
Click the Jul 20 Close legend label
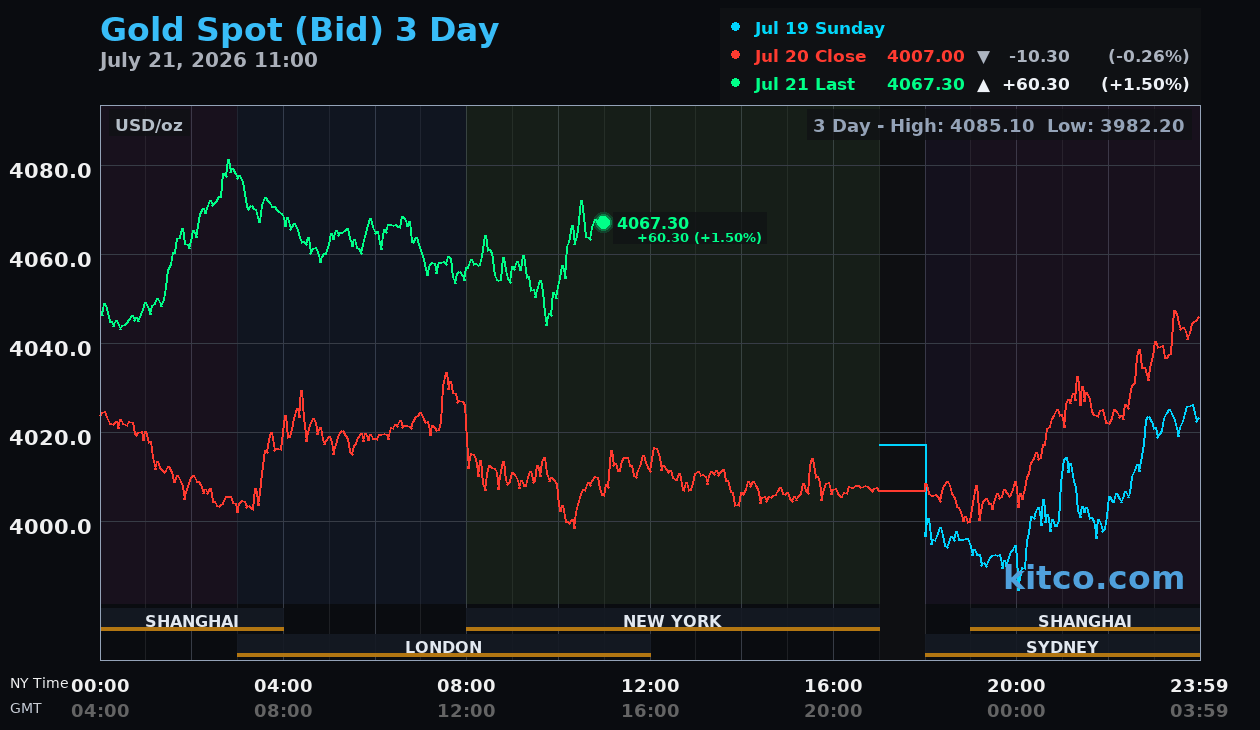click(810, 57)
